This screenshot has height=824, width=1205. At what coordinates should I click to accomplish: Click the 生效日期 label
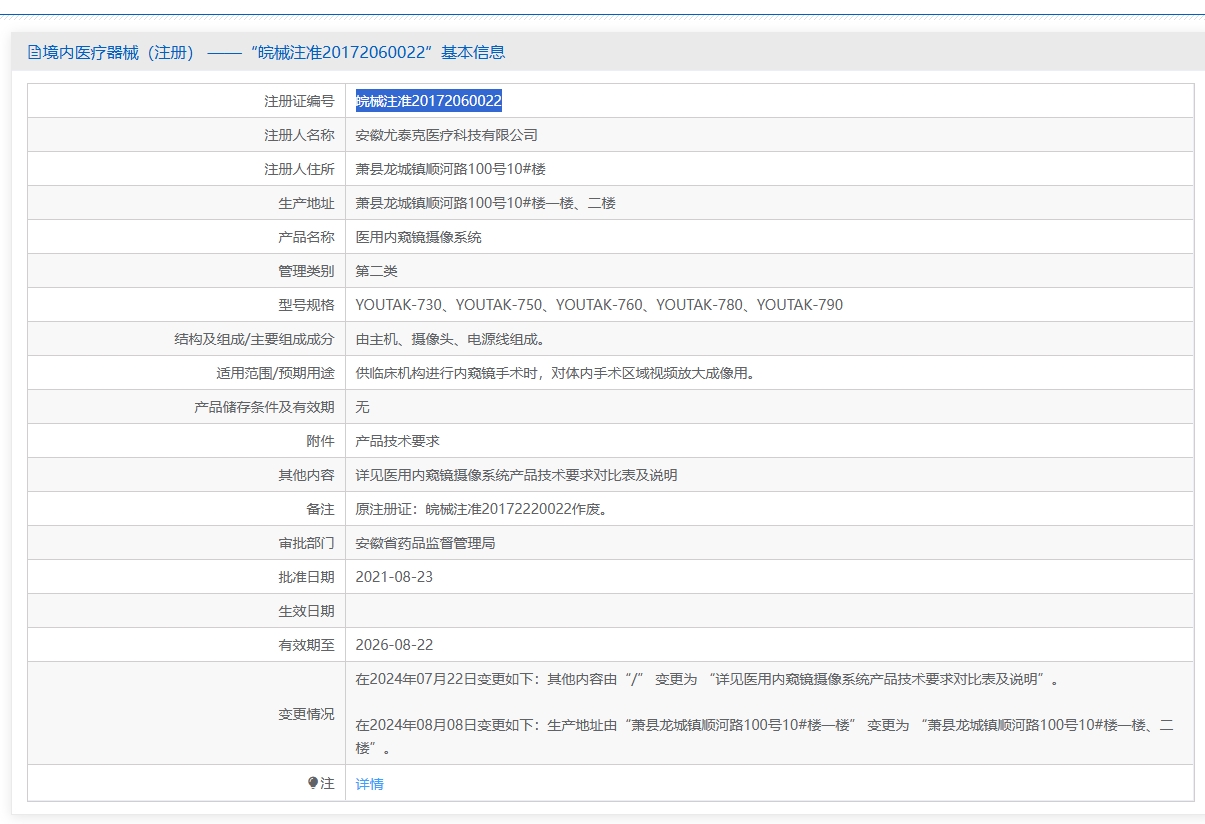tap(306, 611)
